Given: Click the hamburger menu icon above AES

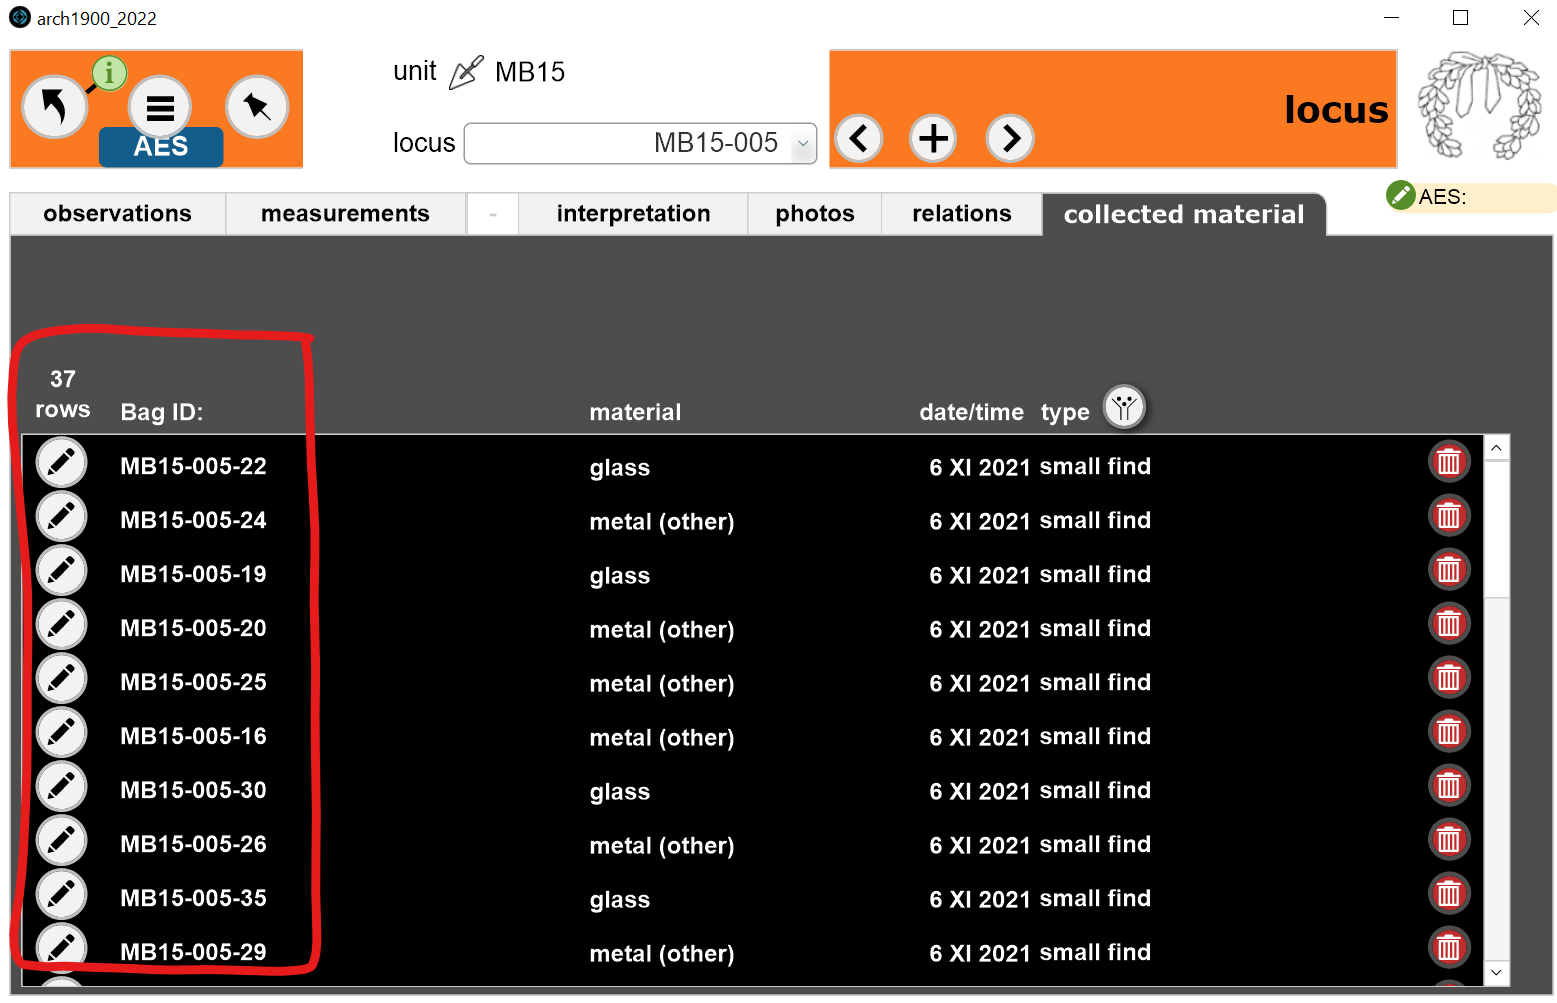Looking at the screenshot, I should [160, 105].
